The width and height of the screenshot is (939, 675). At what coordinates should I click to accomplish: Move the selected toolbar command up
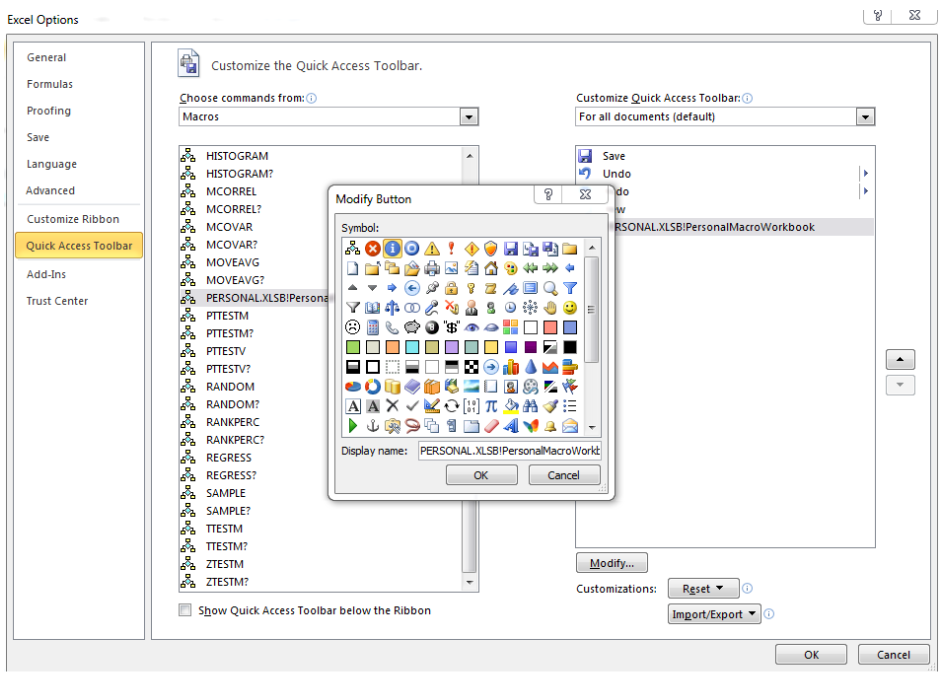click(x=900, y=359)
